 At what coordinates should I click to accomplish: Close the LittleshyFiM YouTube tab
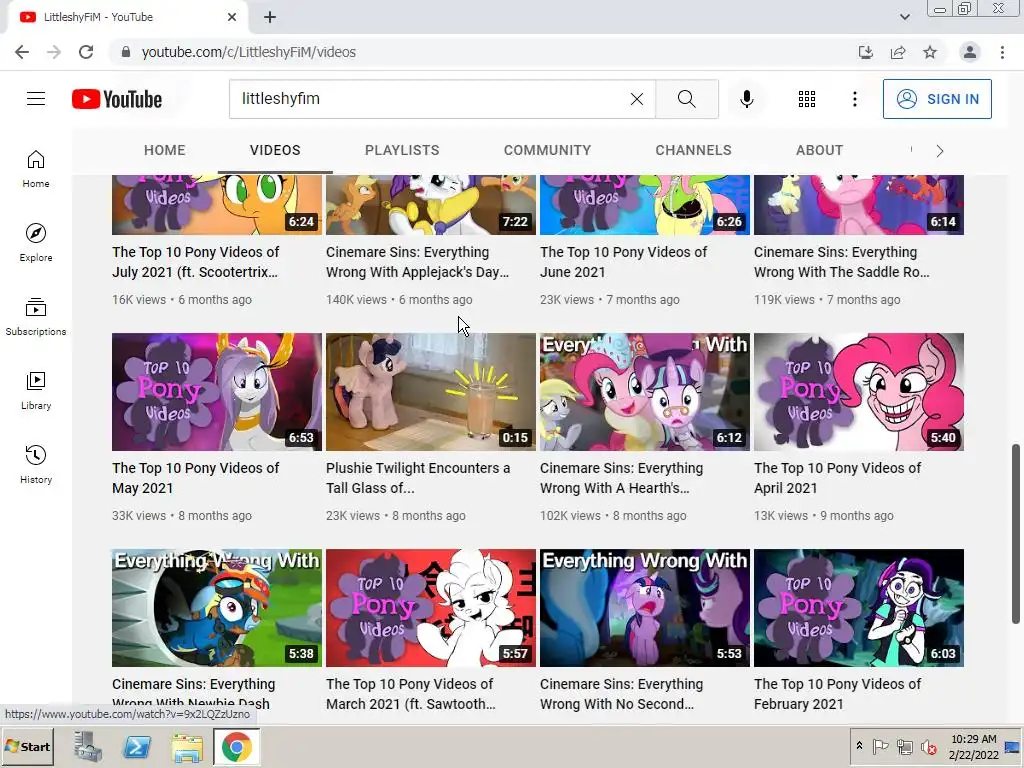pyautogui.click(x=232, y=17)
